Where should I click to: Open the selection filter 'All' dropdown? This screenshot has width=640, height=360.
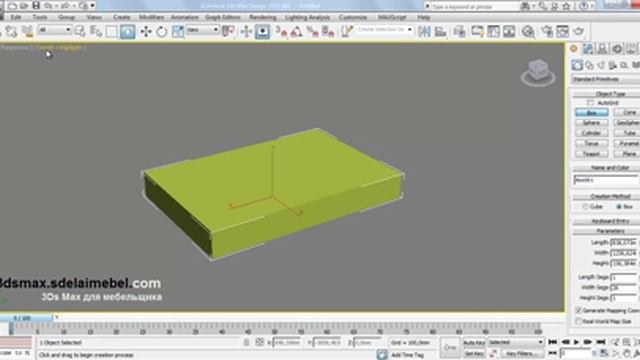(x=54, y=30)
